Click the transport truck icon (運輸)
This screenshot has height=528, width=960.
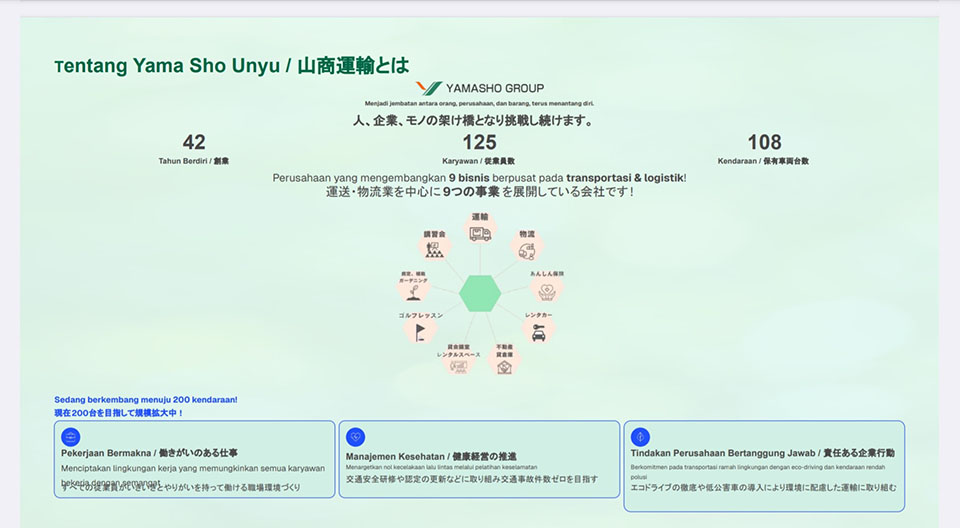pyautogui.click(x=480, y=232)
